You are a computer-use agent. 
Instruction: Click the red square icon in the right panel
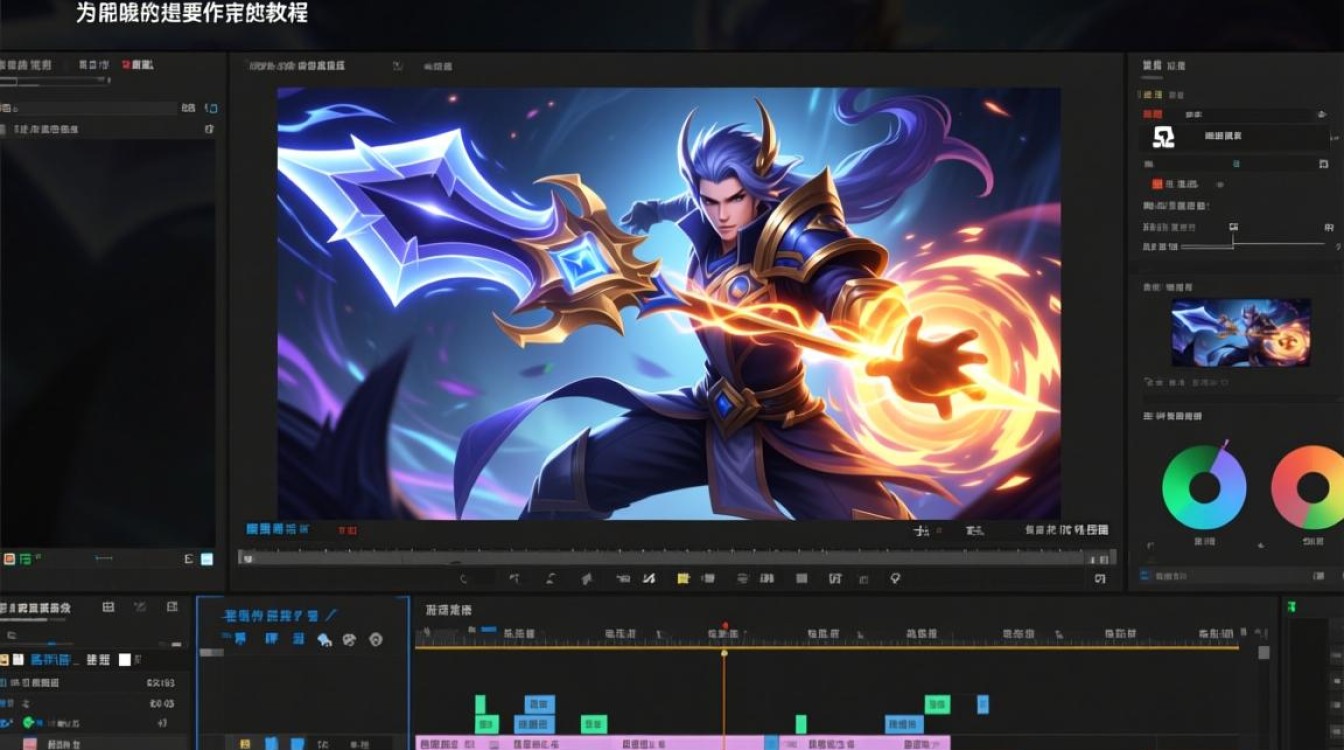[1158, 184]
